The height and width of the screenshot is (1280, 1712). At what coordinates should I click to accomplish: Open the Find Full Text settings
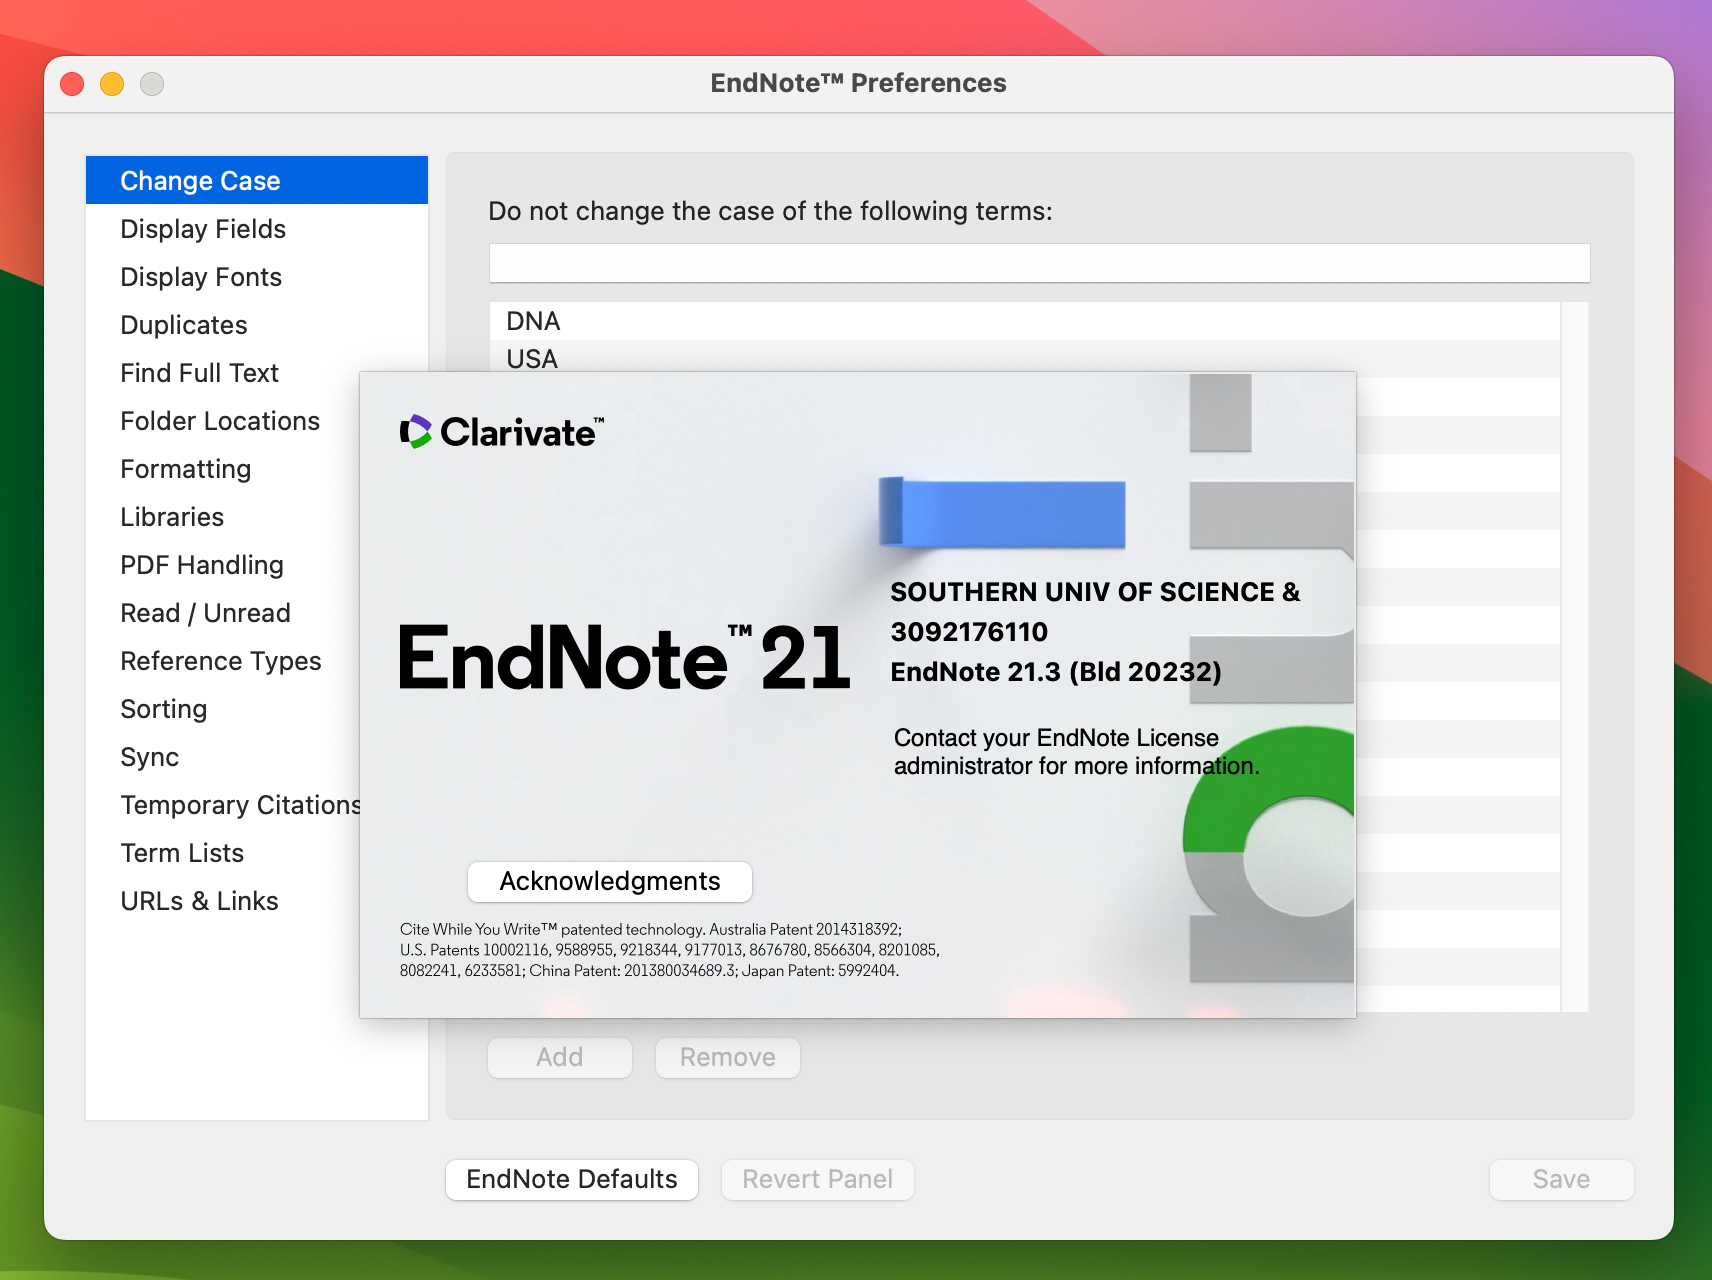(199, 372)
